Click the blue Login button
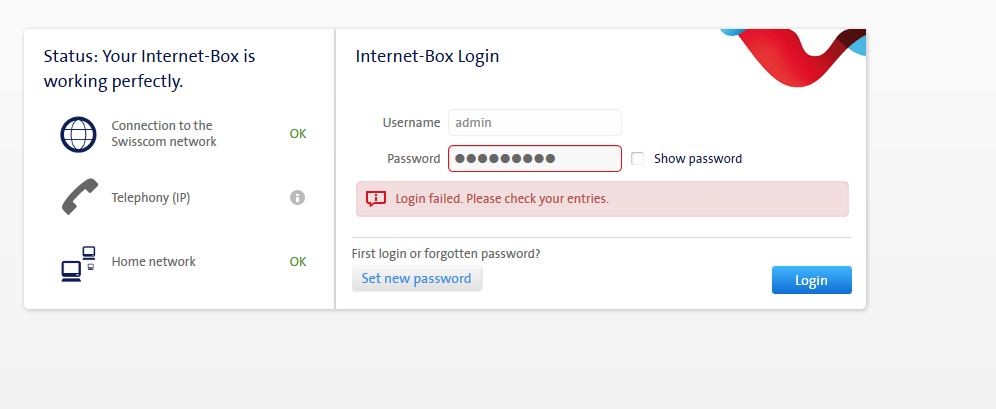996x409 pixels. point(811,280)
